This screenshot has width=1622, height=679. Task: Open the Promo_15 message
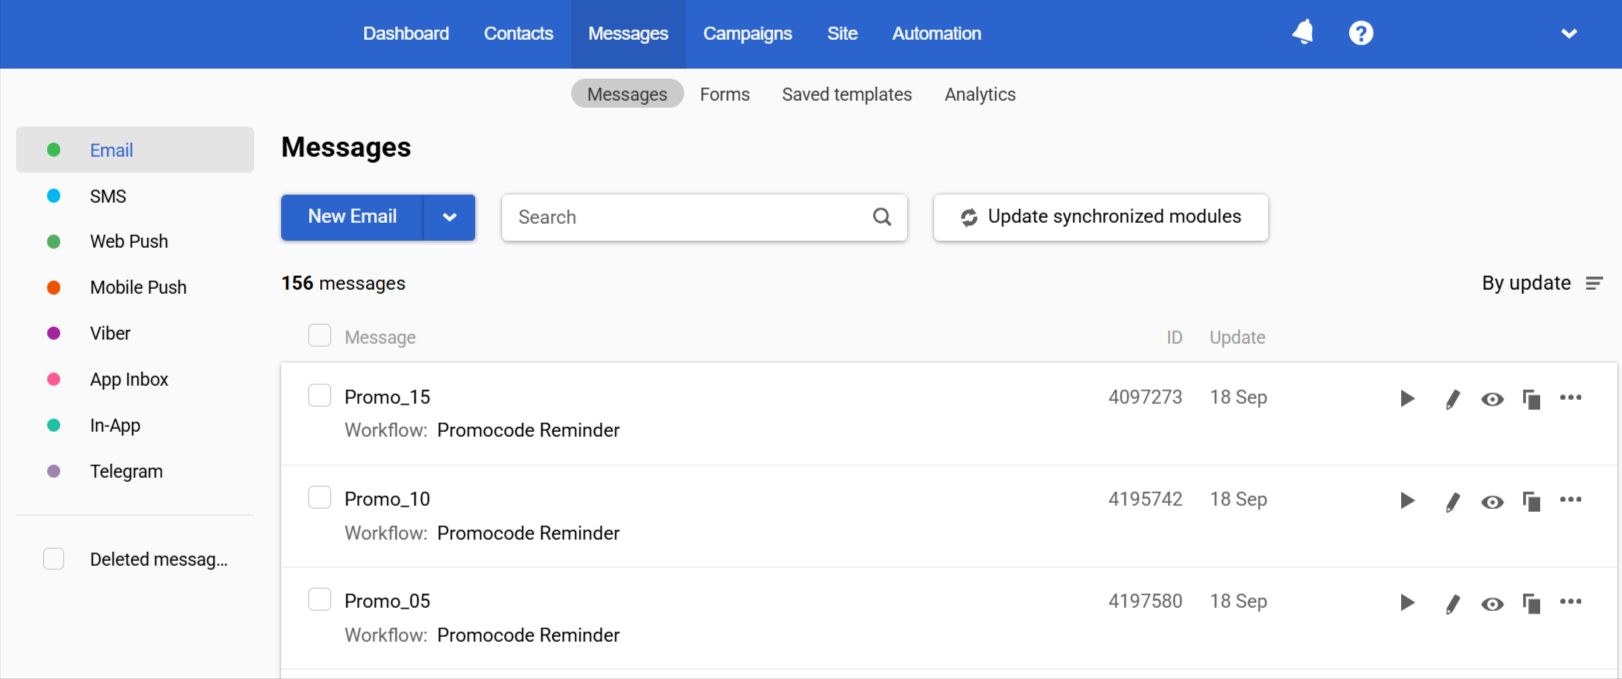(x=387, y=397)
